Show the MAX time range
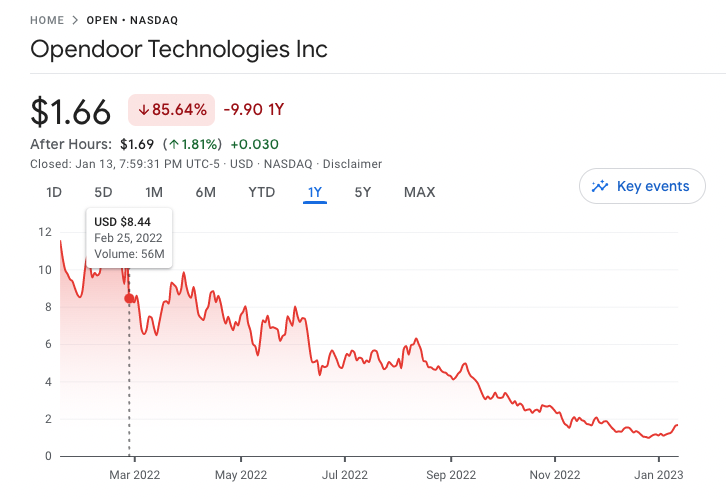Viewport: 726px width, 499px height. [419, 192]
